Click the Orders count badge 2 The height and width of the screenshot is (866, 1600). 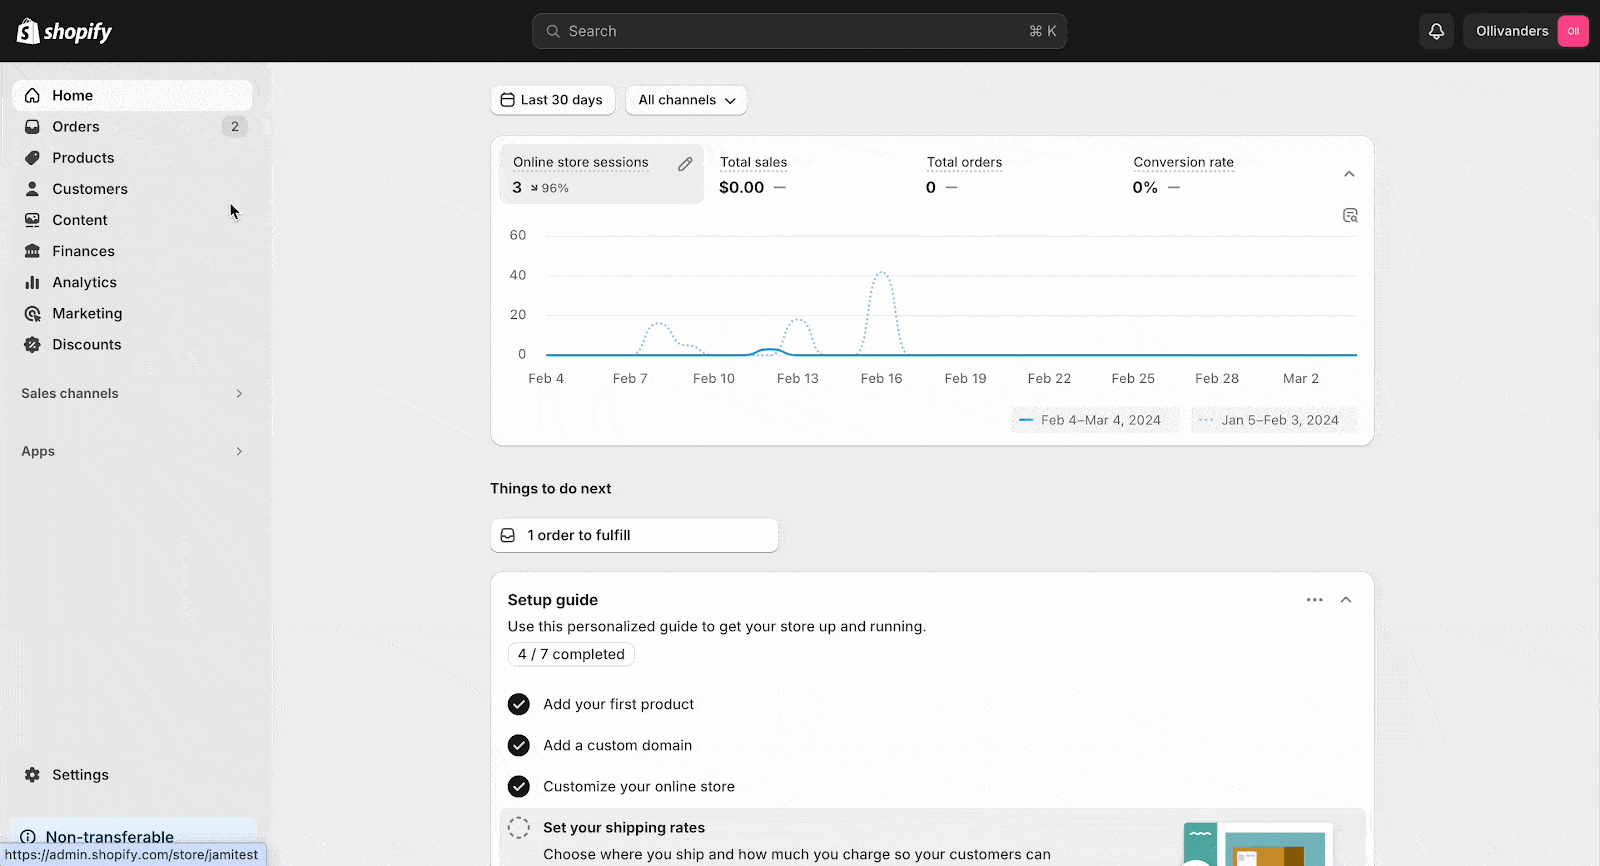pyautogui.click(x=235, y=127)
